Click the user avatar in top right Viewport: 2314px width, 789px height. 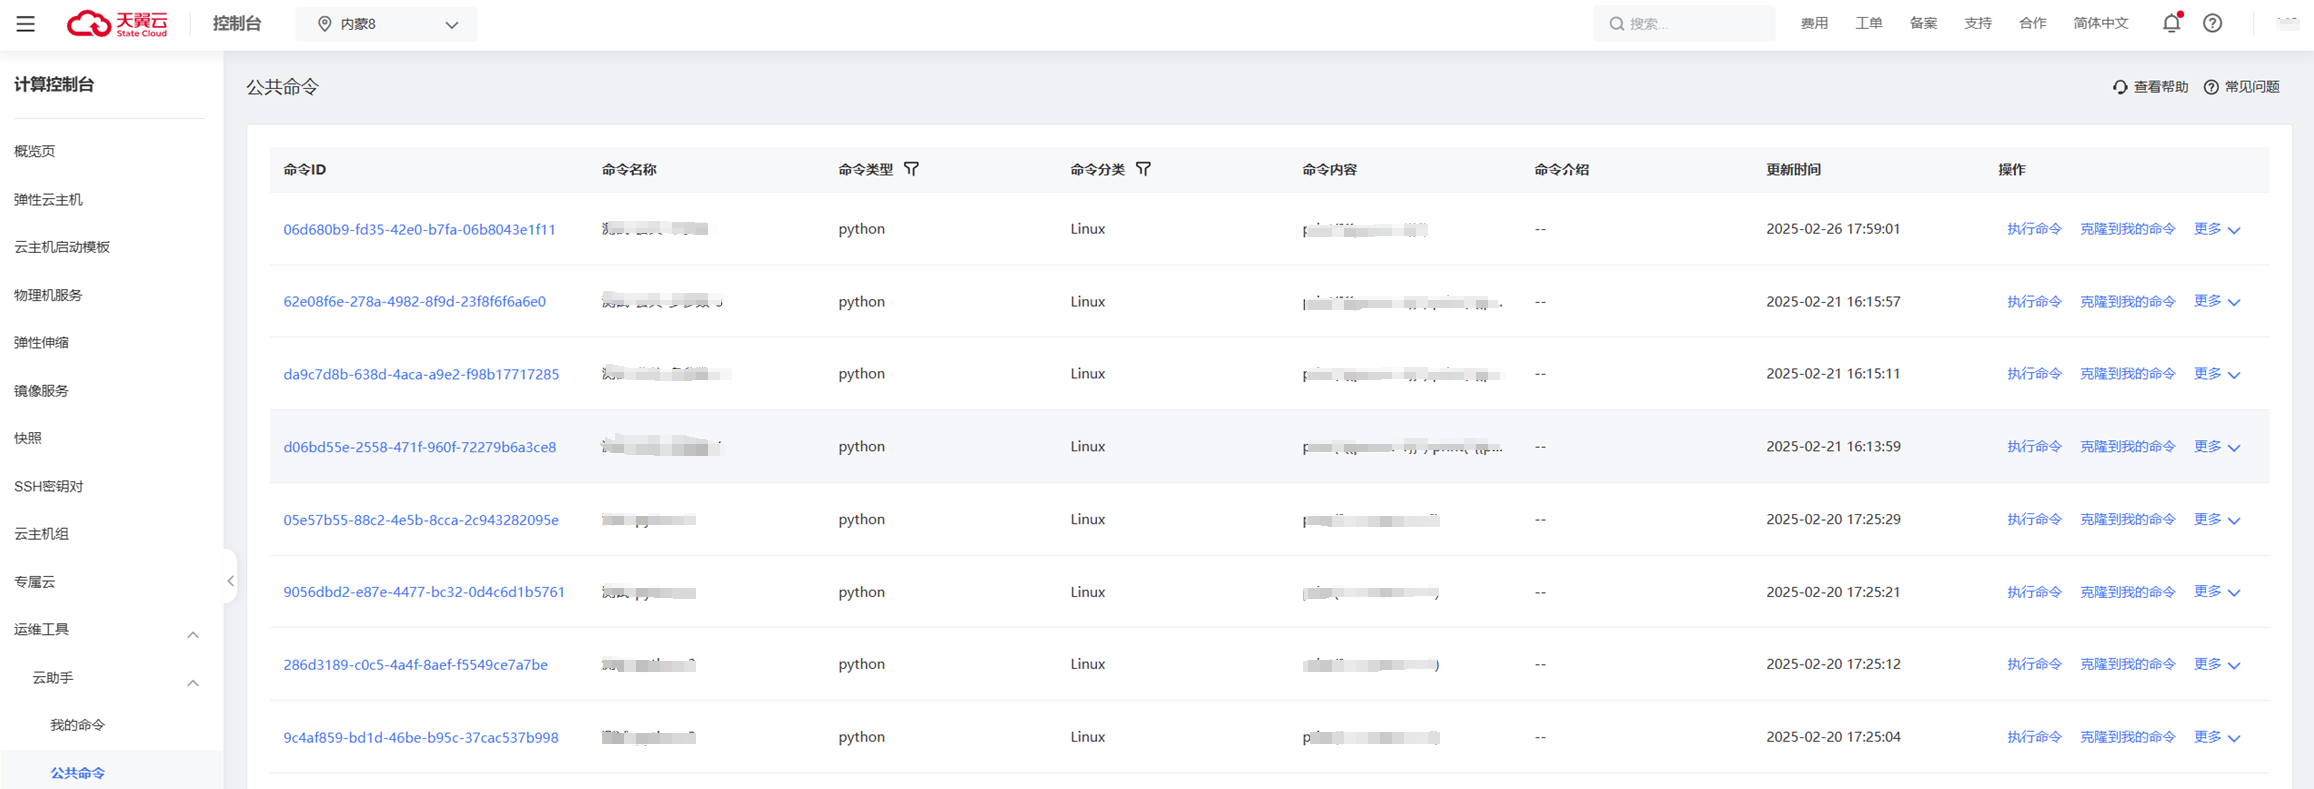(2287, 23)
